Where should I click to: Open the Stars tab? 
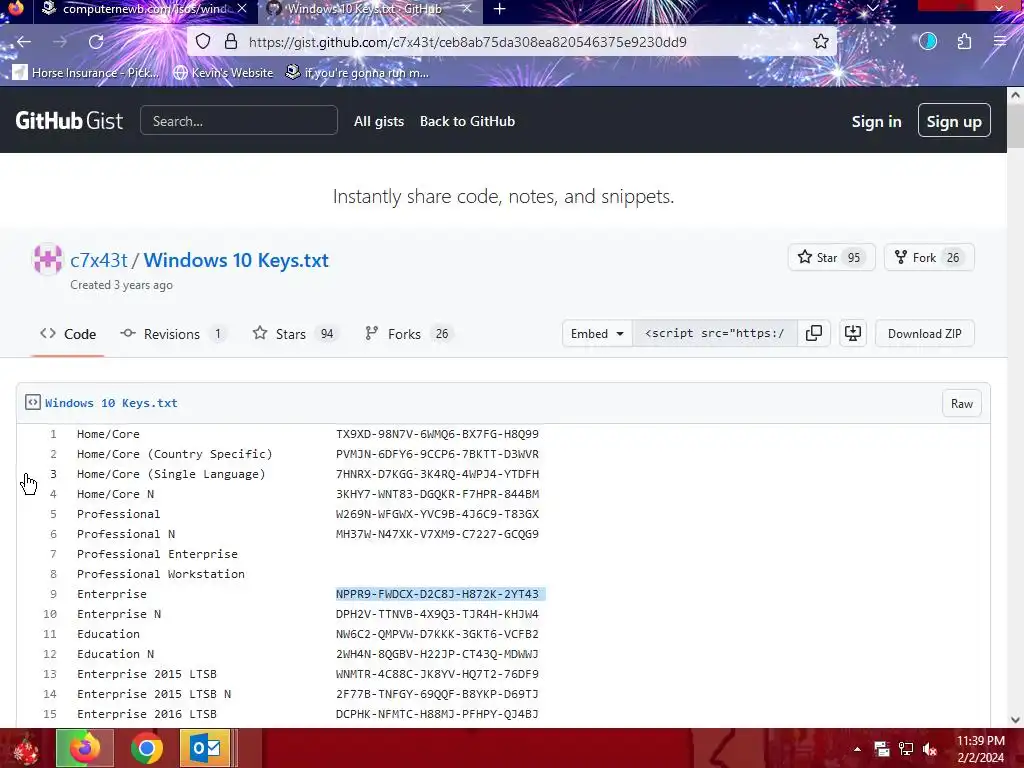pos(295,334)
